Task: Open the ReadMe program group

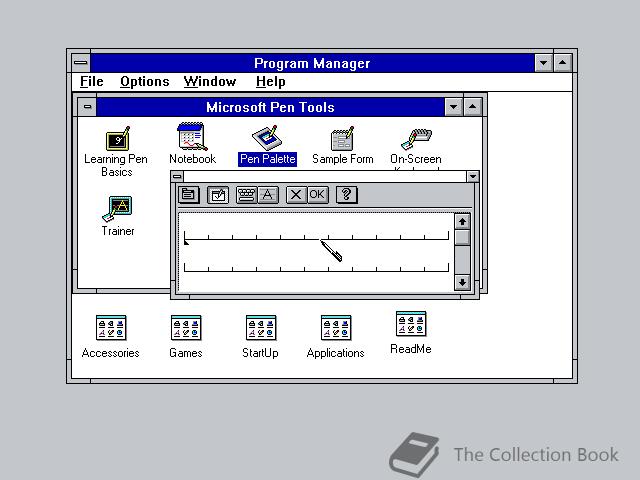Action: pyautogui.click(x=411, y=324)
